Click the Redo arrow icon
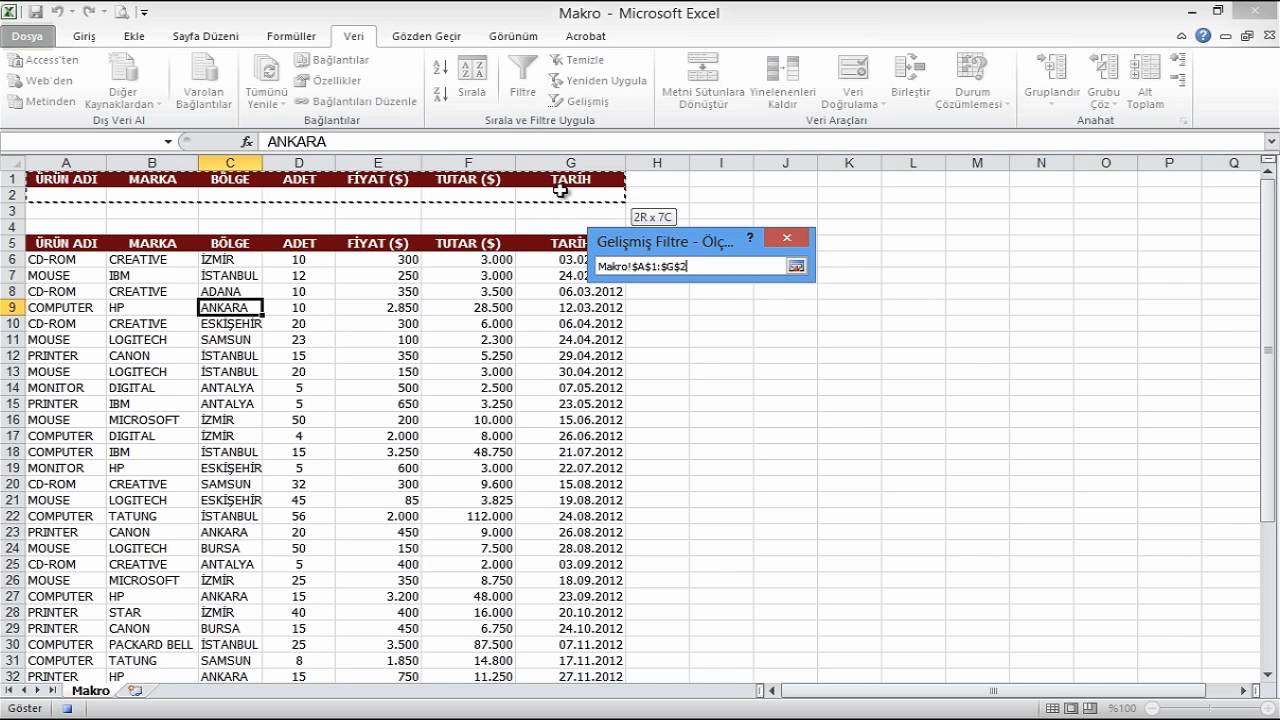This screenshot has width=1280, height=720. pyautogui.click(x=91, y=13)
